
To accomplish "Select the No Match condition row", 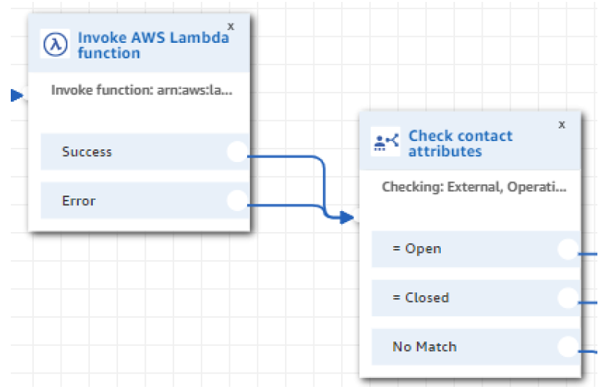I will point(476,347).
